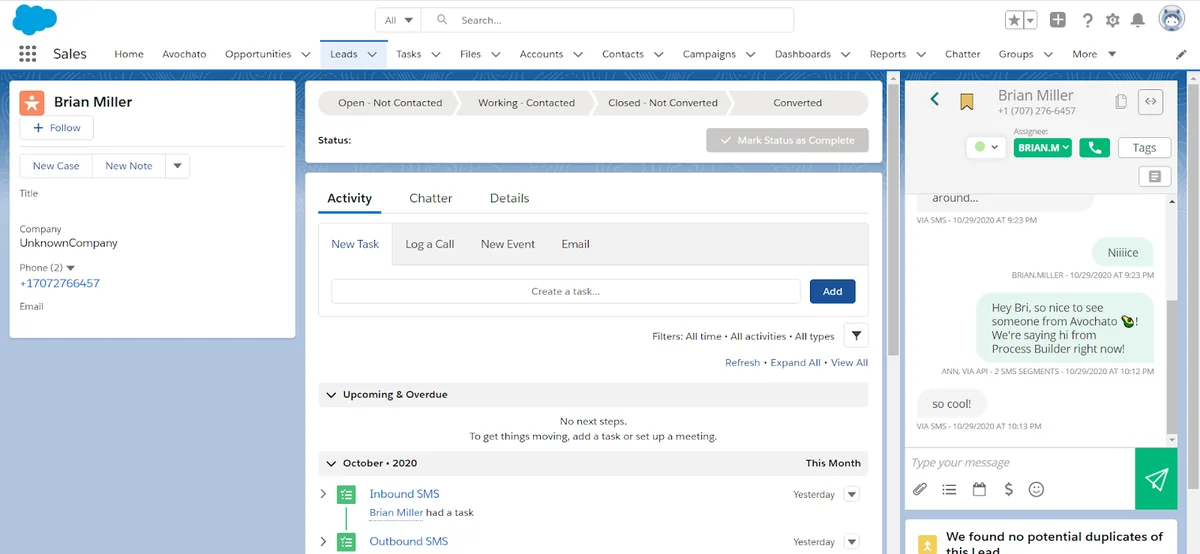The width and height of the screenshot is (1200, 554).
Task: Send message with paper plane button
Action: (1156, 479)
